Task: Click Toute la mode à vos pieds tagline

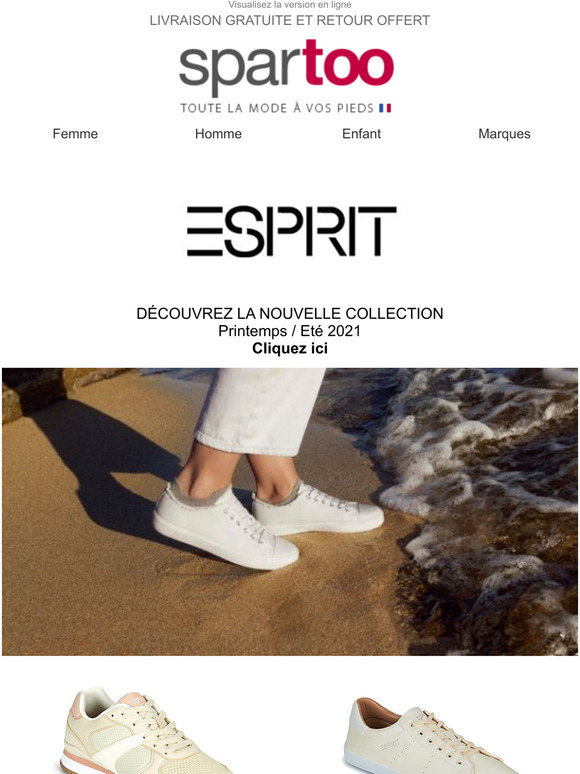Action: coord(277,108)
